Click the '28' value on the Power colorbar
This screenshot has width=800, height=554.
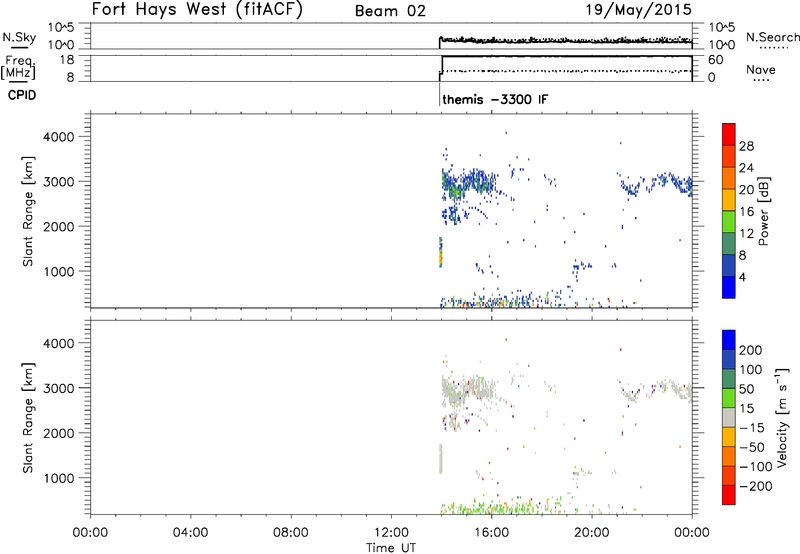coord(746,146)
